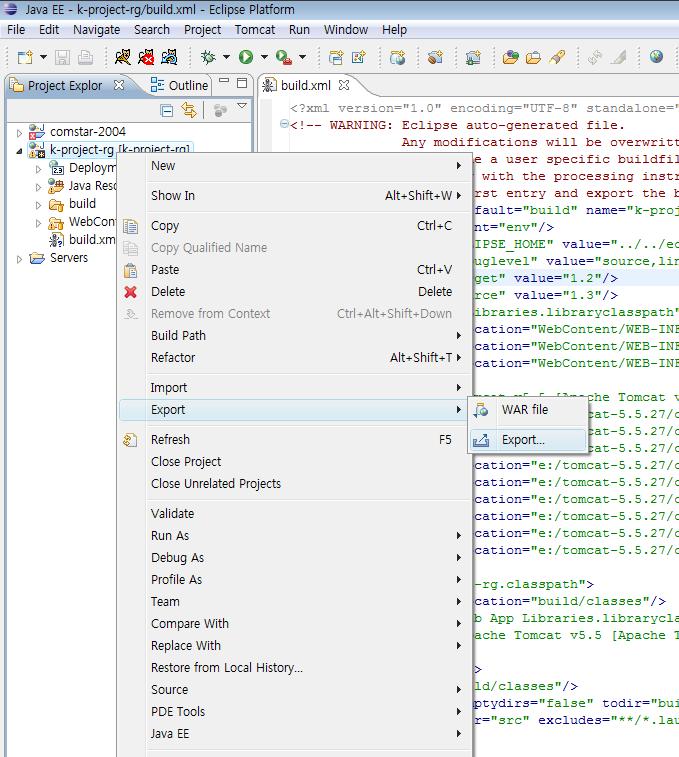The image size is (679, 757).
Task: Click the Print toolbar icon
Action: [85, 57]
